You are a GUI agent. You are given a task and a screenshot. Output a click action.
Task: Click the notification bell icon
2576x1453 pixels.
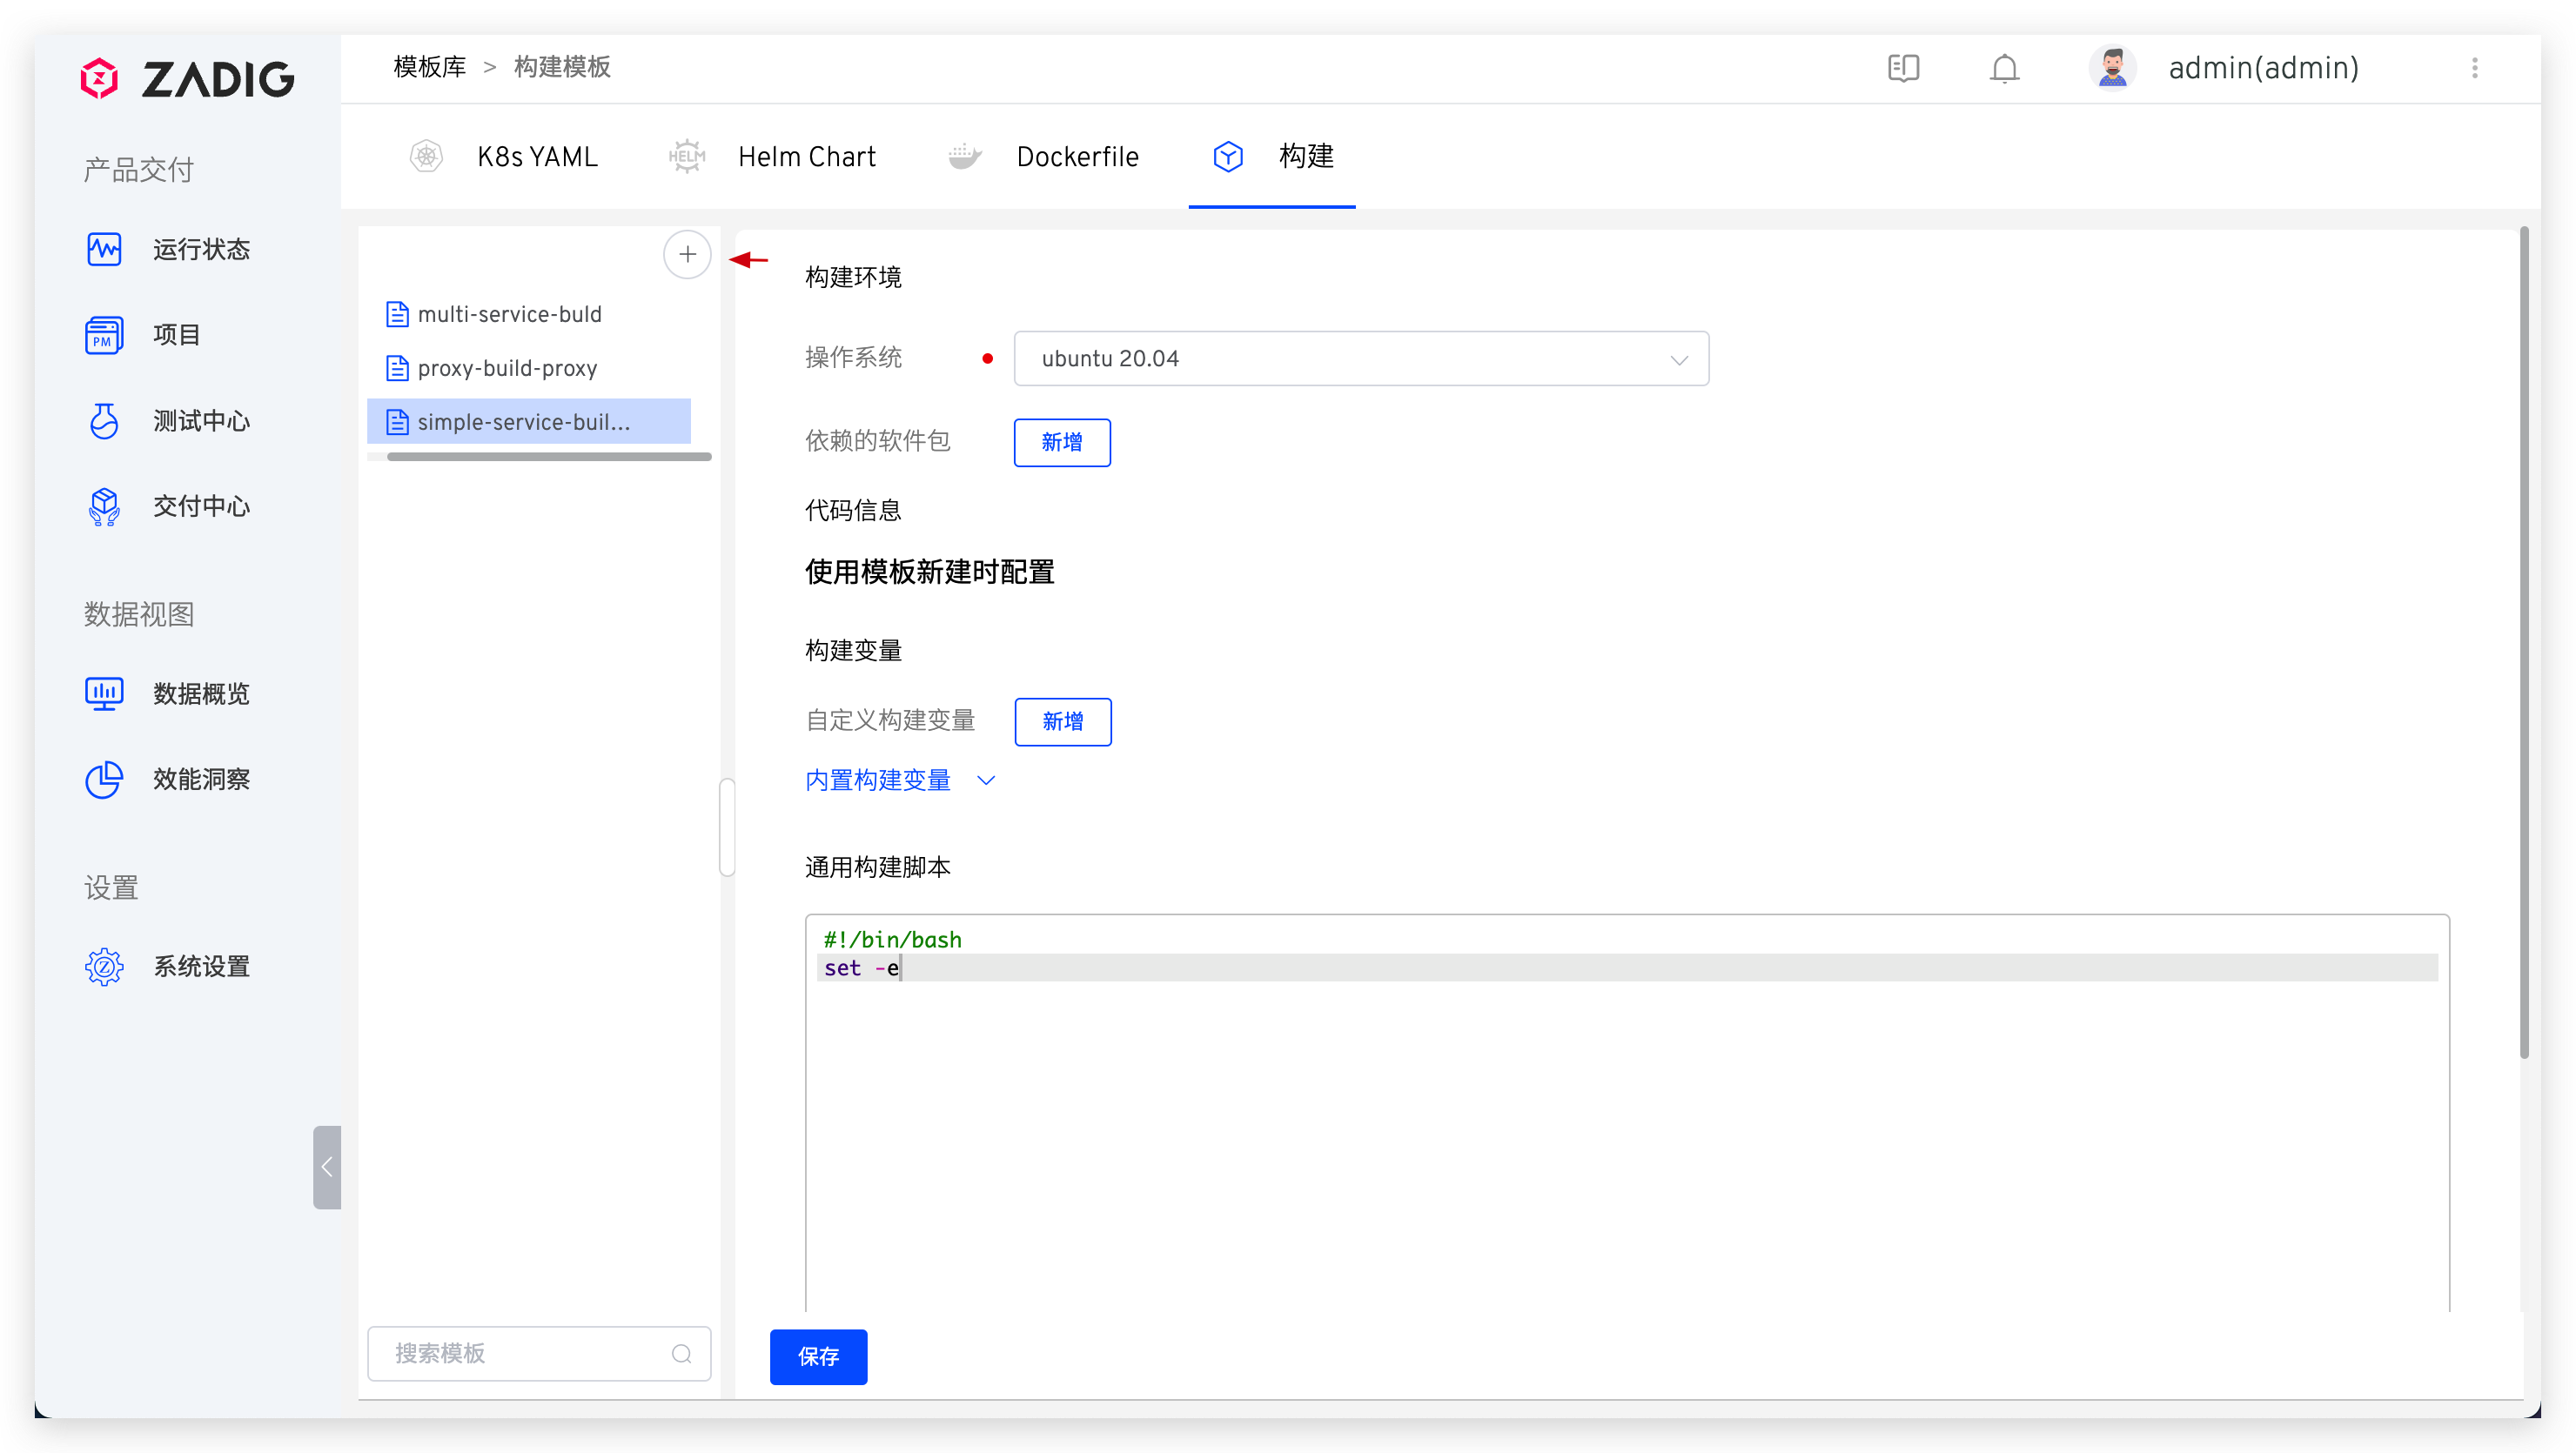pos(2004,67)
